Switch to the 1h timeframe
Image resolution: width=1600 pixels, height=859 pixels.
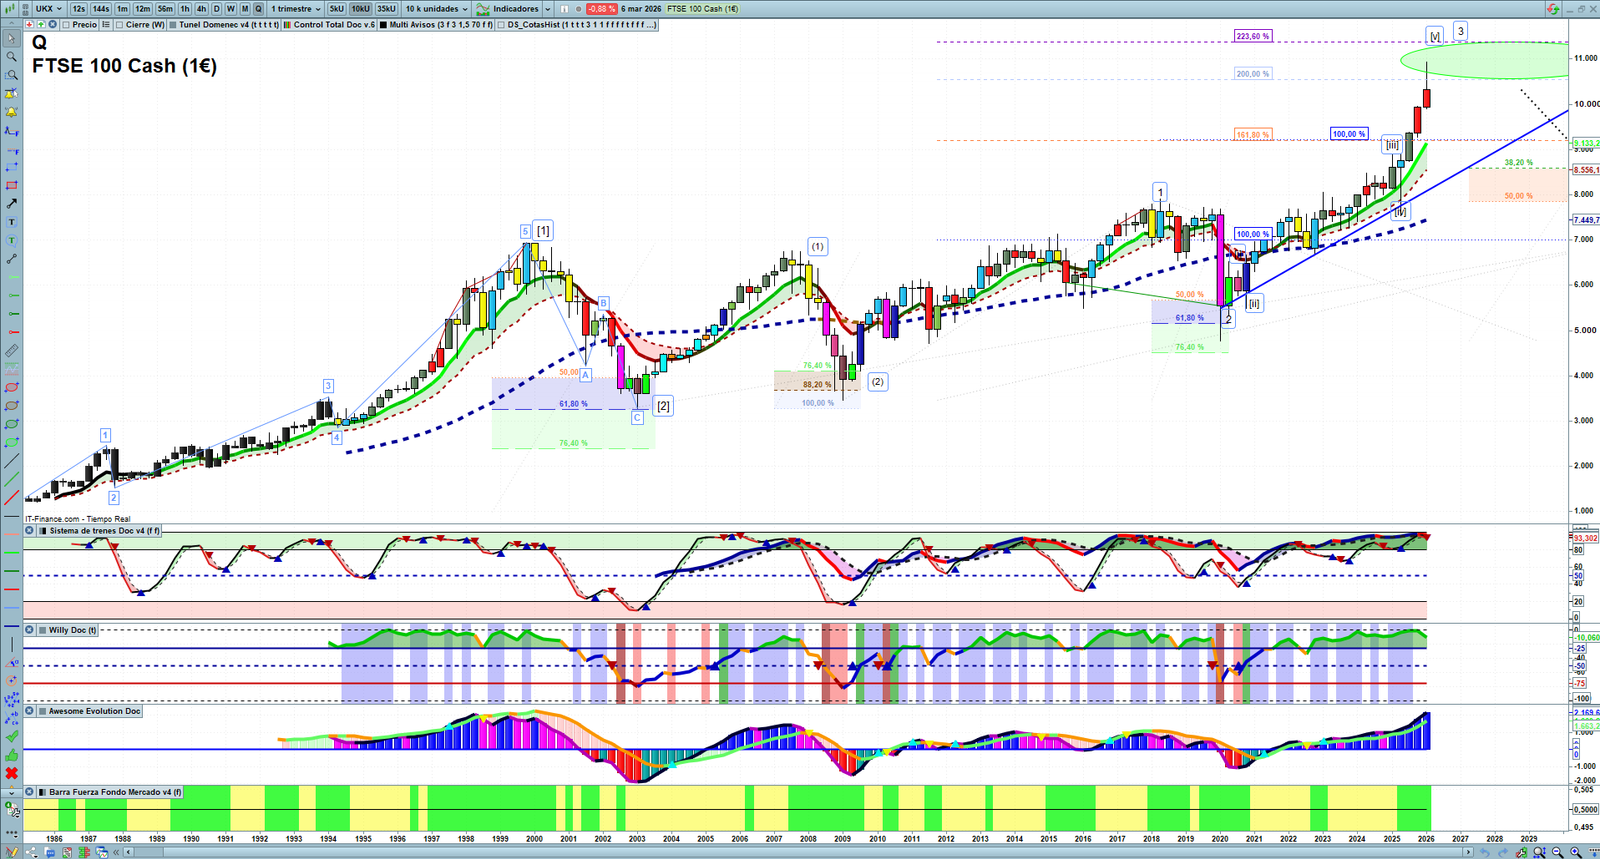pos(185,9)
